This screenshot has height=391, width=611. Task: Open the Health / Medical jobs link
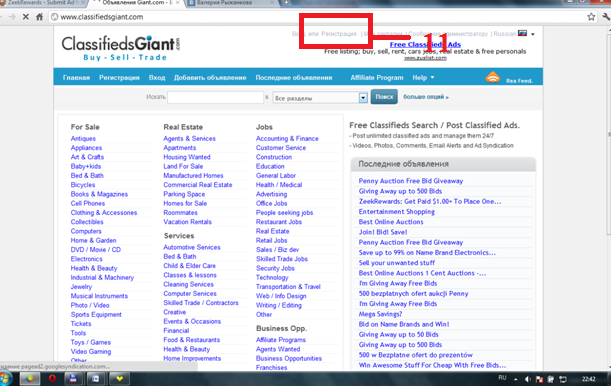279,185
